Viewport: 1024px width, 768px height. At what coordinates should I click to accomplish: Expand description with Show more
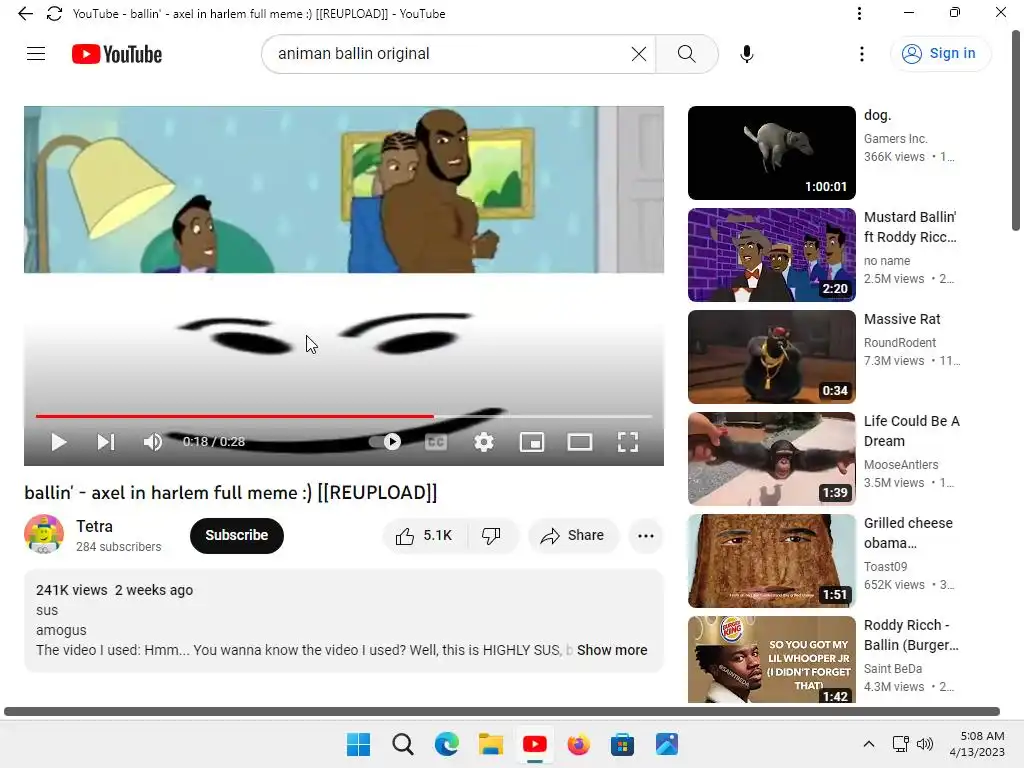tap(612, 650)
